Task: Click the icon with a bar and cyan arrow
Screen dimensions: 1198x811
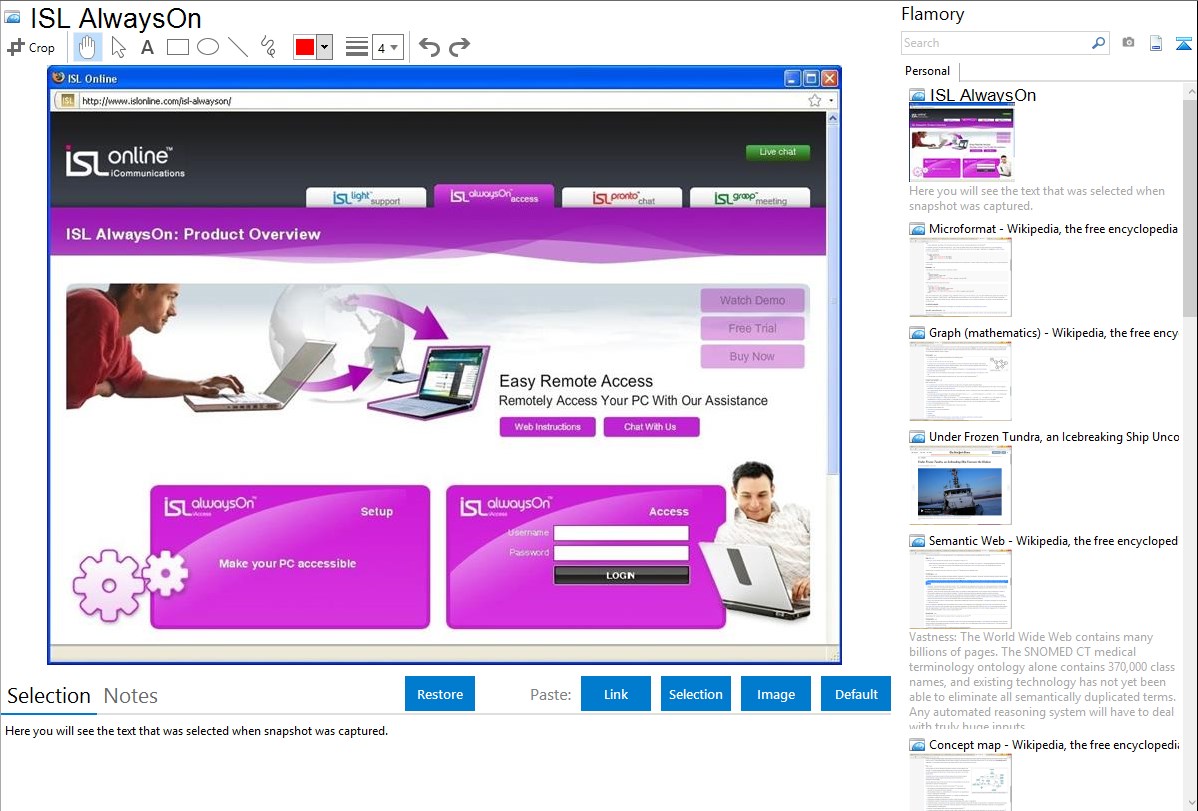Action: (1183, 43)
